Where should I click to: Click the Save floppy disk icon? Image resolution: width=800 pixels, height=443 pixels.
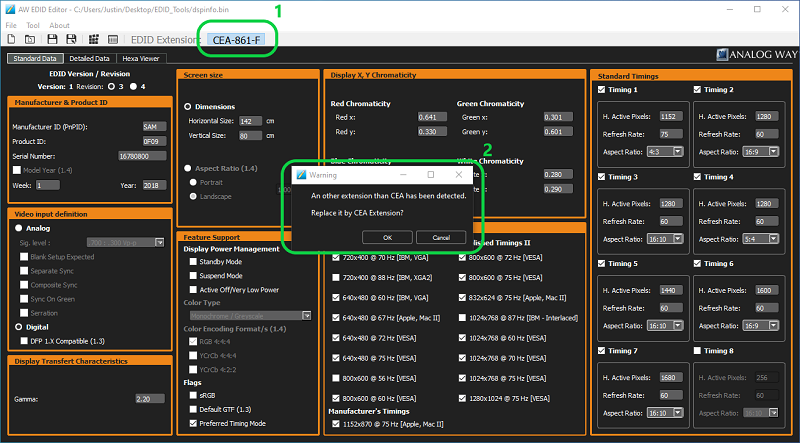click(x=51, y=39)
